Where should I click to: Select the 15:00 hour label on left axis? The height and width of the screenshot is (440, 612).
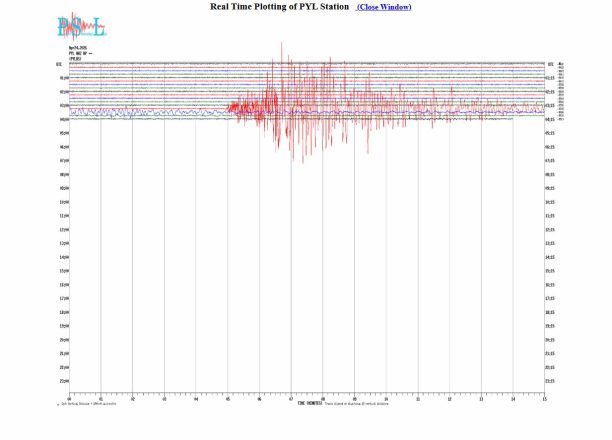pos(63,271)
